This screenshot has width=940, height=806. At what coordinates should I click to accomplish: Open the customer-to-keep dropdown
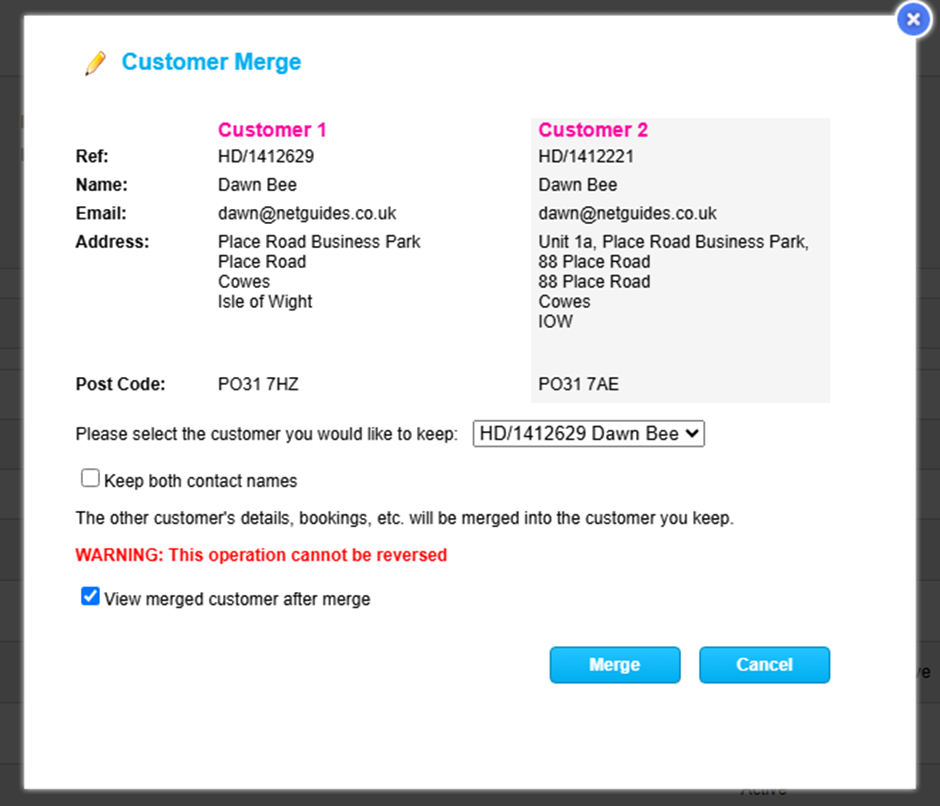pos(588,434)
